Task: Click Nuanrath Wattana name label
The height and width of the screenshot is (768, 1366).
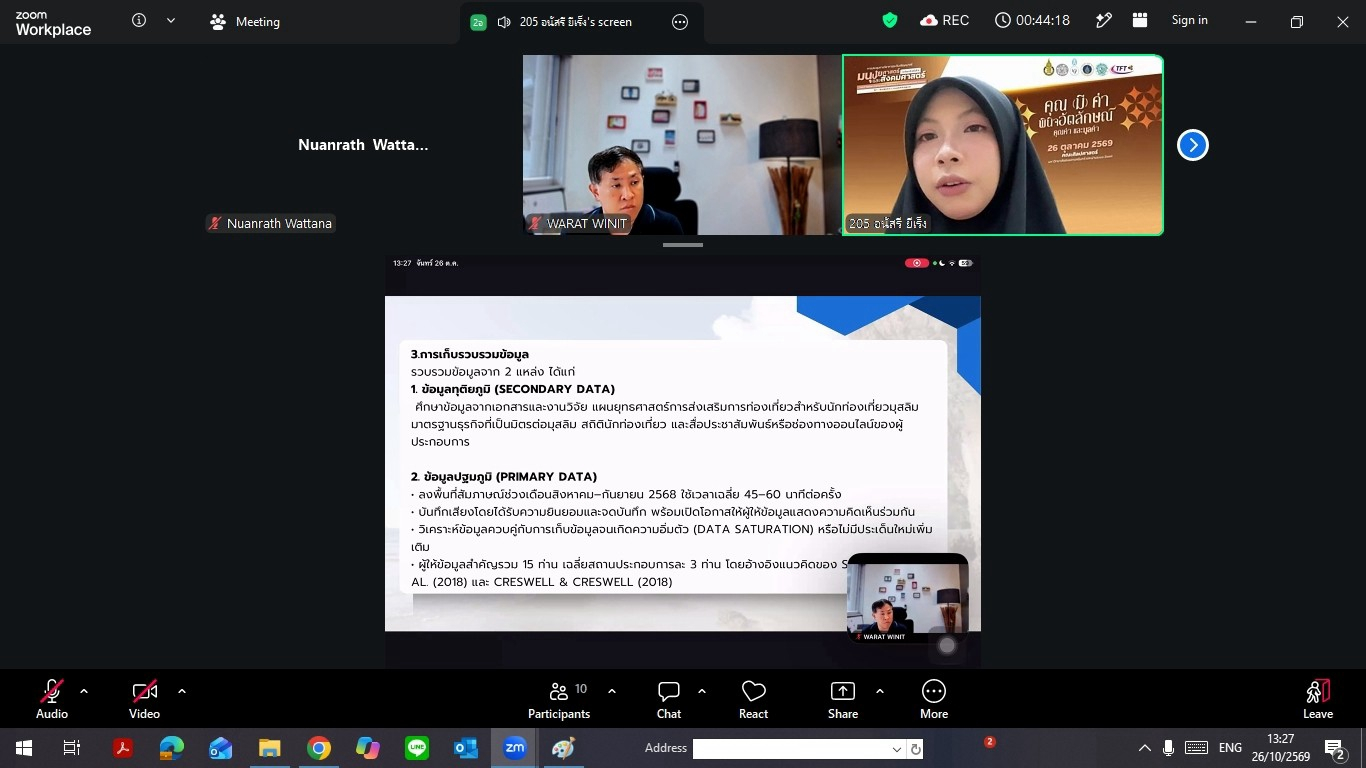Action: (270, 224)
